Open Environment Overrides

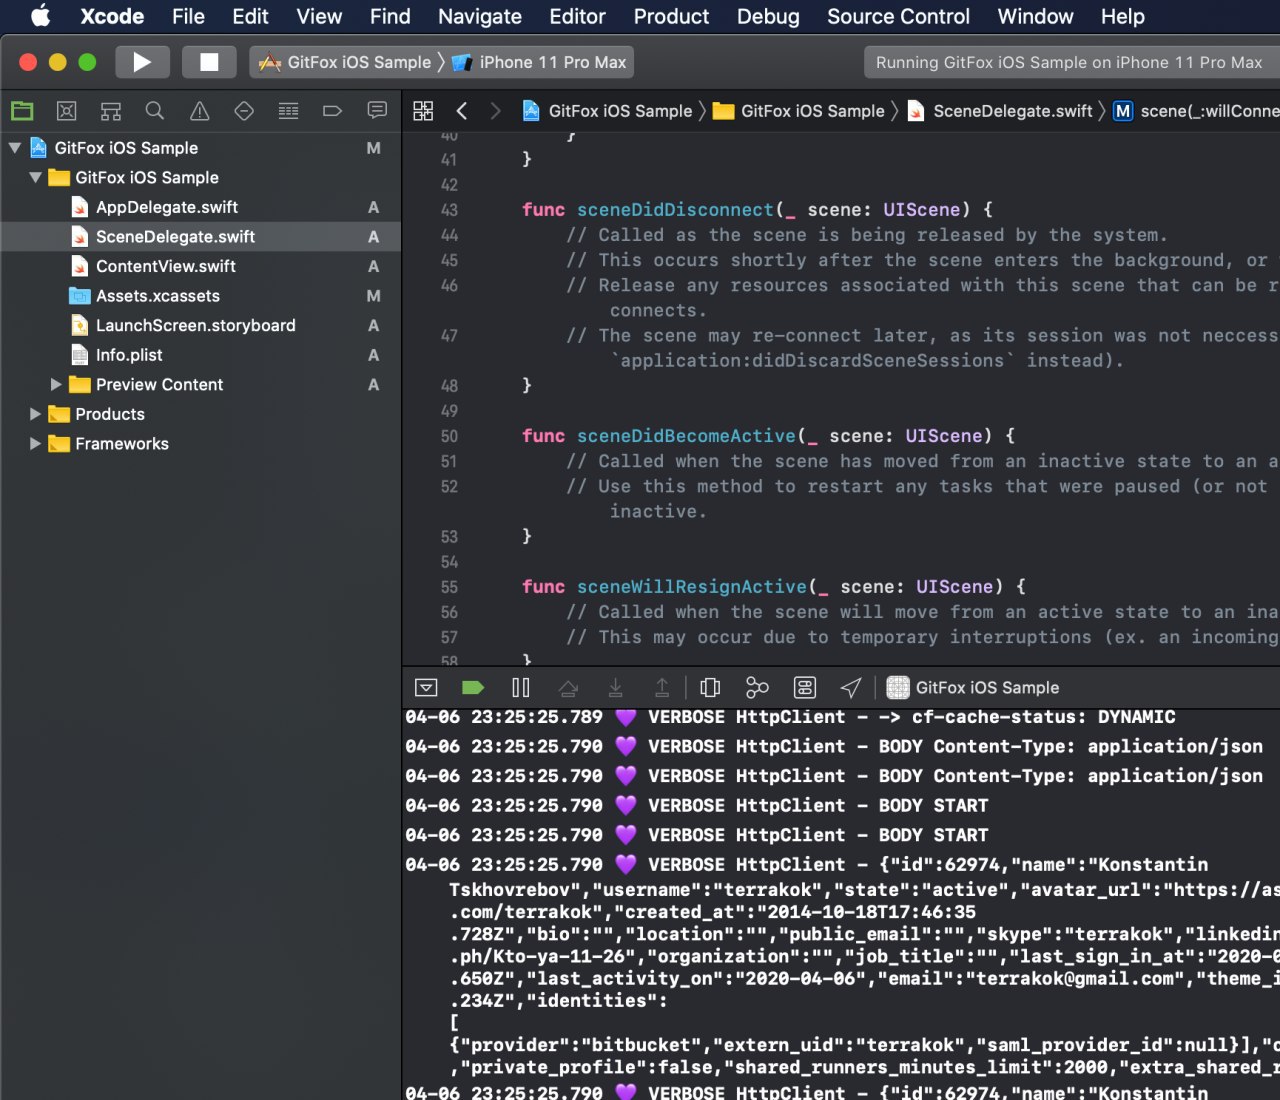pos(805,688)
